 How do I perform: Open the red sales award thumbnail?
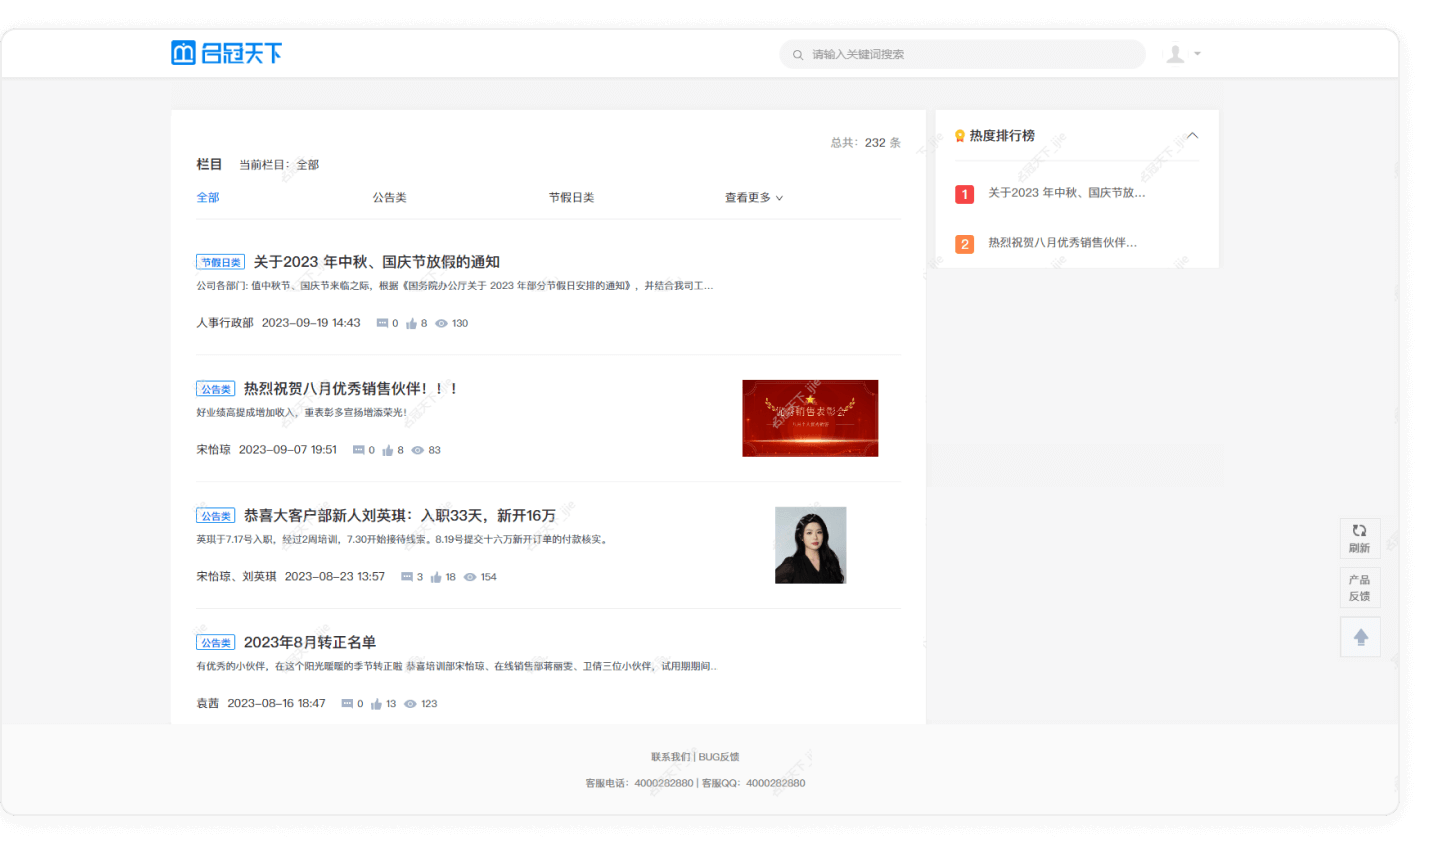pos(809,418)
